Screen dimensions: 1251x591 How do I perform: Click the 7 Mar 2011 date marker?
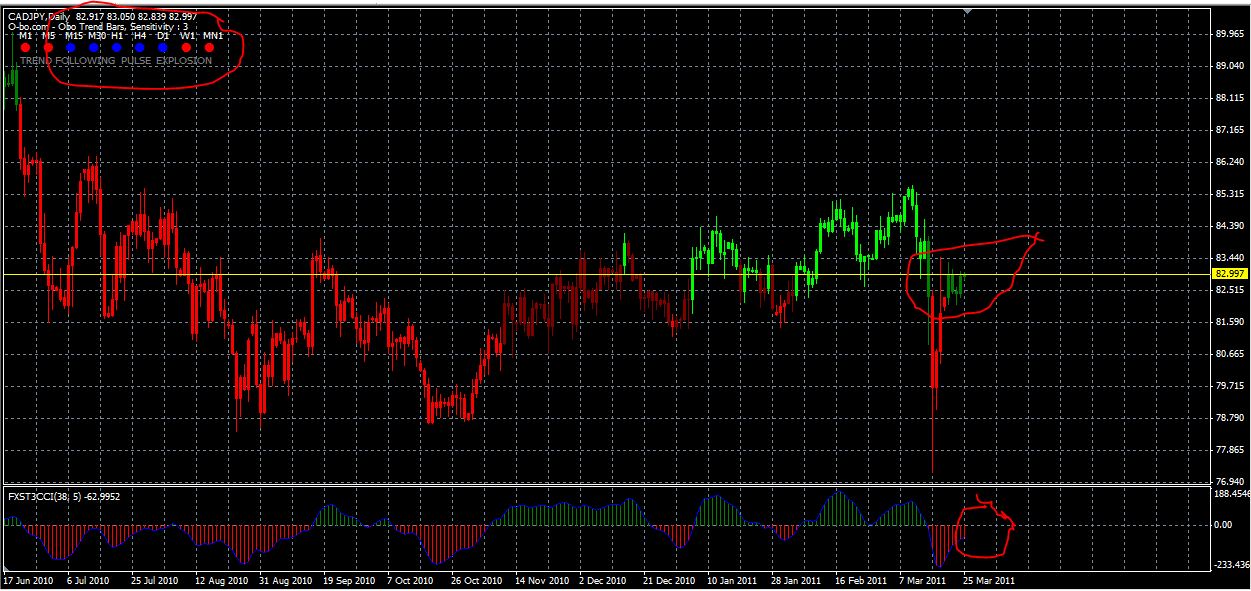[x=921, y=580]
